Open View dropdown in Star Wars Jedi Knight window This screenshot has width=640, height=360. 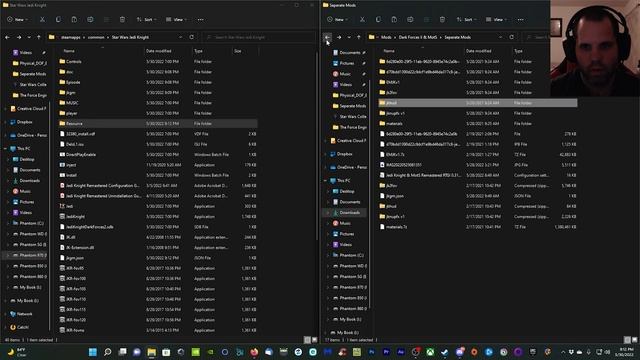click(176, 20)
